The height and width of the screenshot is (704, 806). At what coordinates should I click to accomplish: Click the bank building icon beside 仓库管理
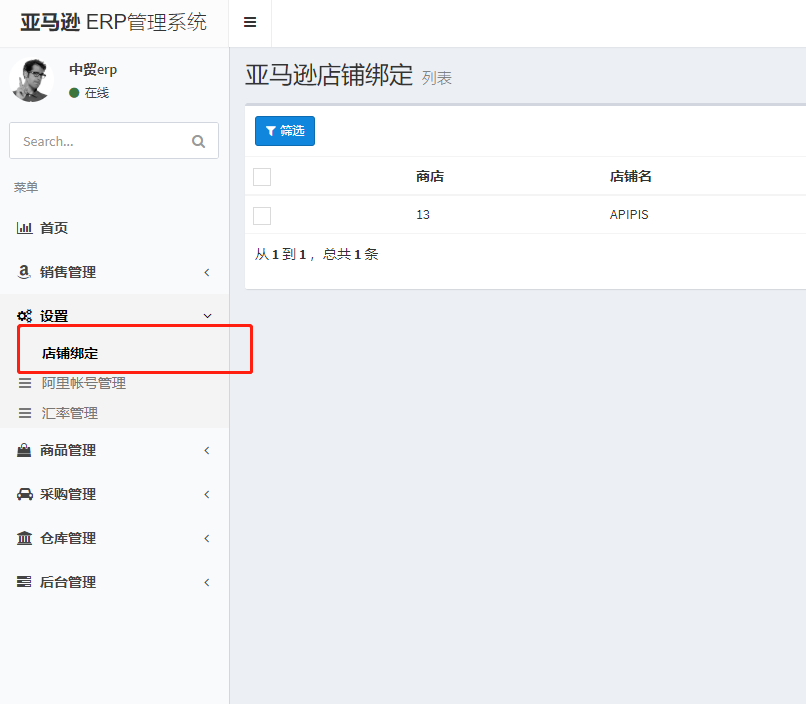[x=24, y=538]
